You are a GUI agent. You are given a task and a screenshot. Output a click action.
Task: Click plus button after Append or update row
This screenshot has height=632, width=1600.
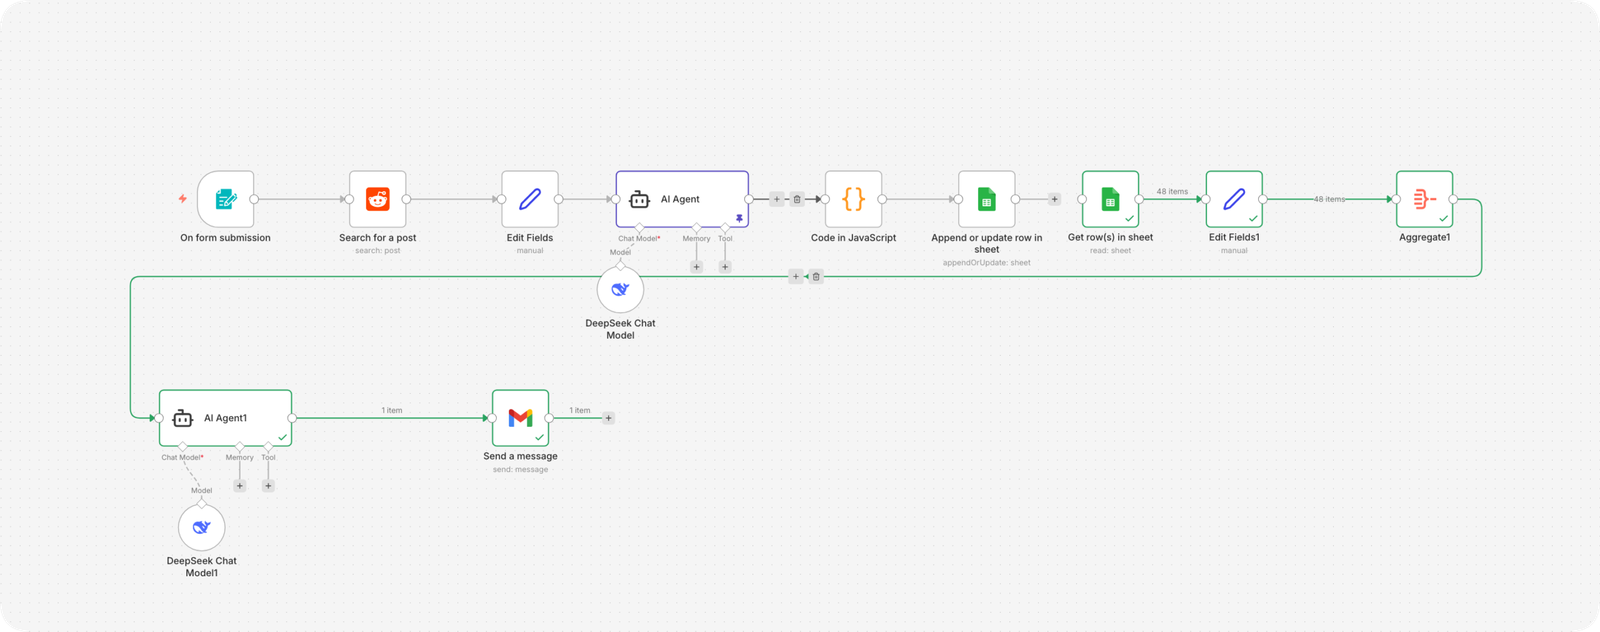pyautogui.click(x=1054, y=199)
